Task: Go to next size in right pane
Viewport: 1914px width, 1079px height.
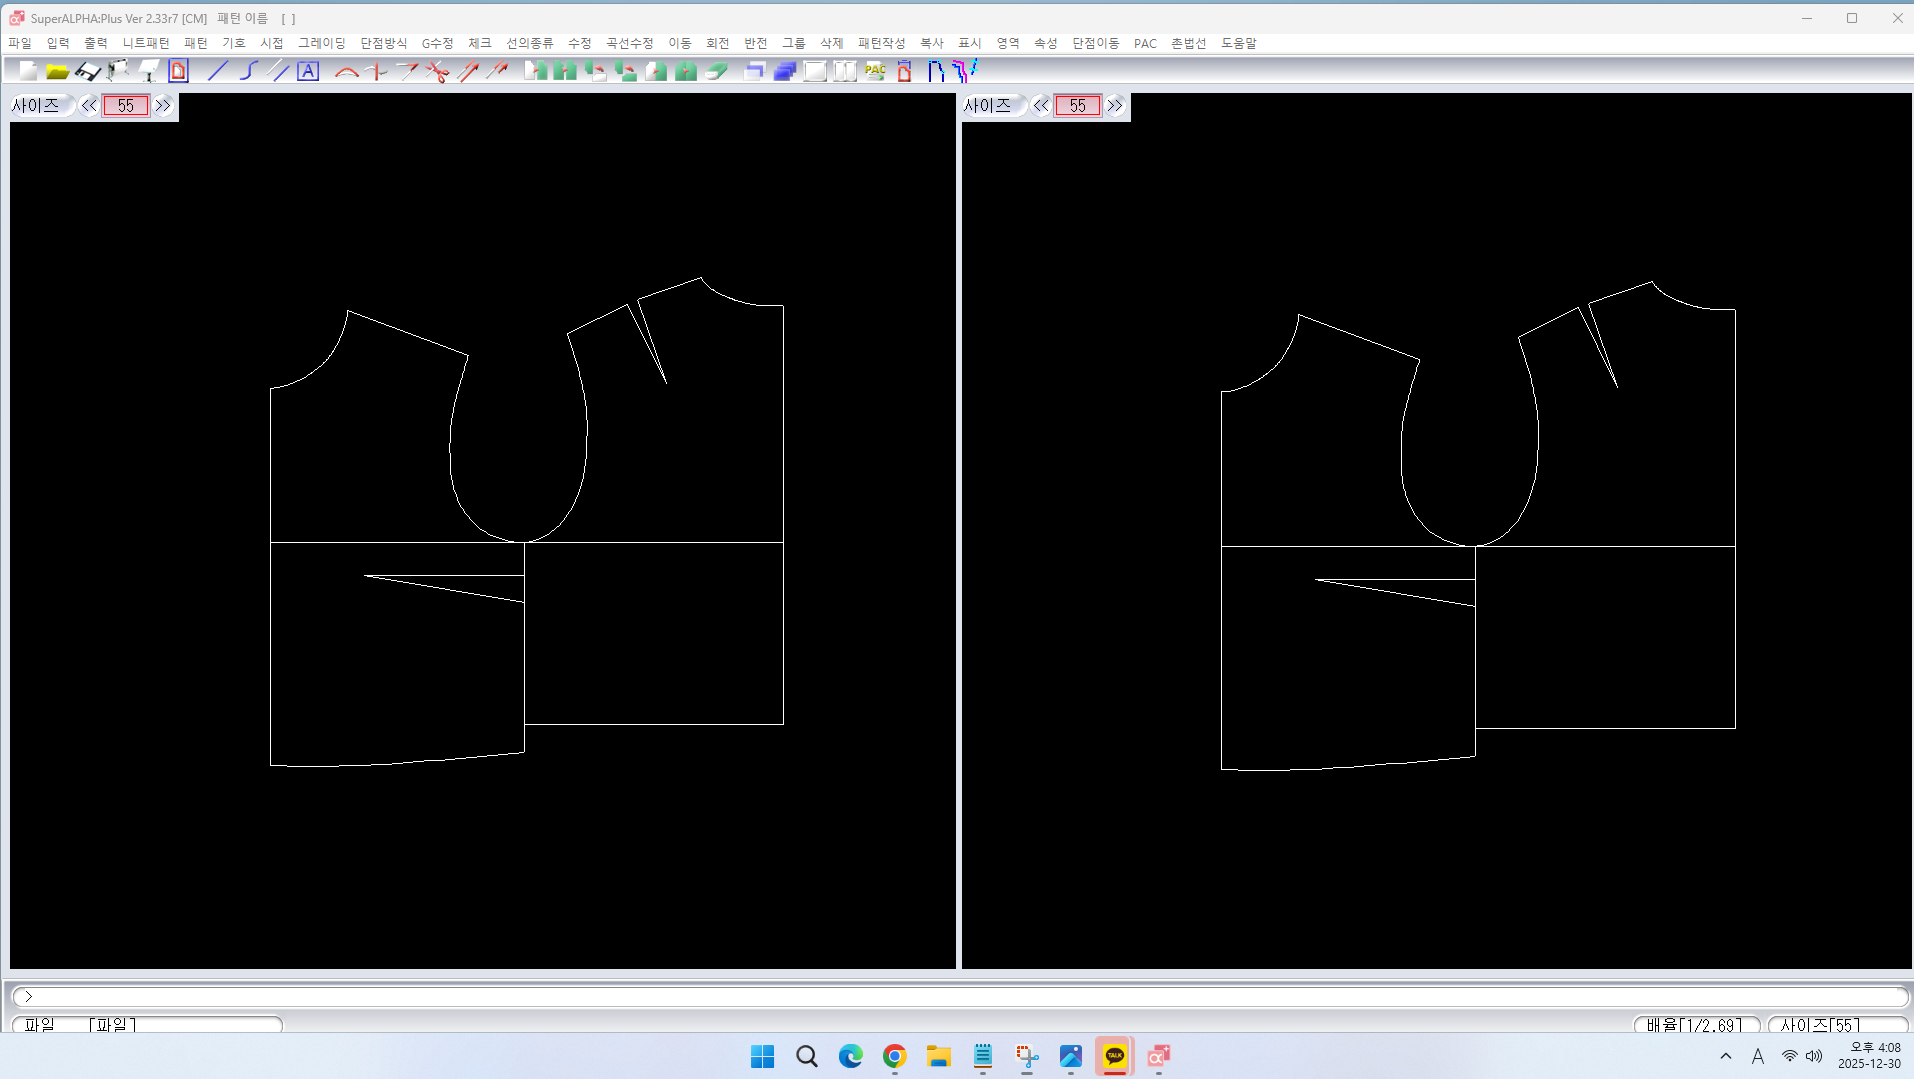Action: pos(1115,106)
